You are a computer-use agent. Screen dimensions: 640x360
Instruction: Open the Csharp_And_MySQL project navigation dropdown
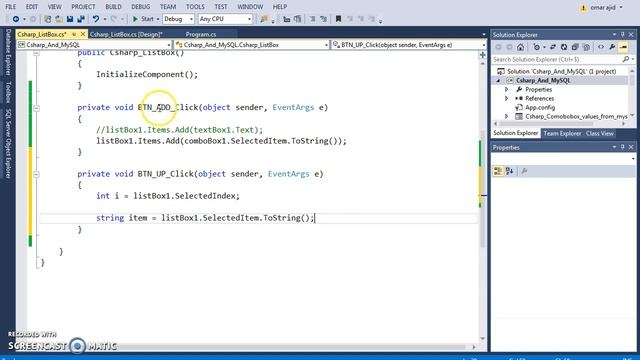[x=94, y=45]
